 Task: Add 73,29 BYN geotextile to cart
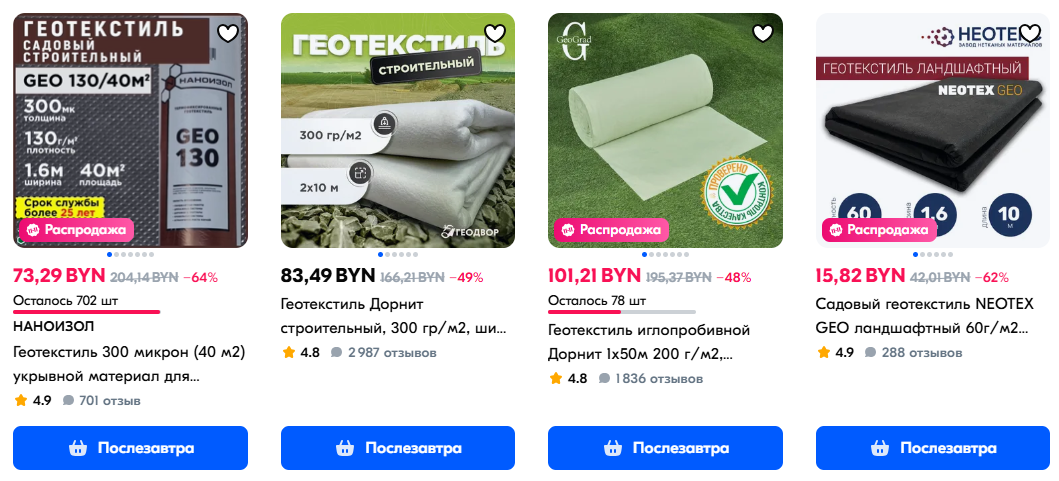point(130,448)
